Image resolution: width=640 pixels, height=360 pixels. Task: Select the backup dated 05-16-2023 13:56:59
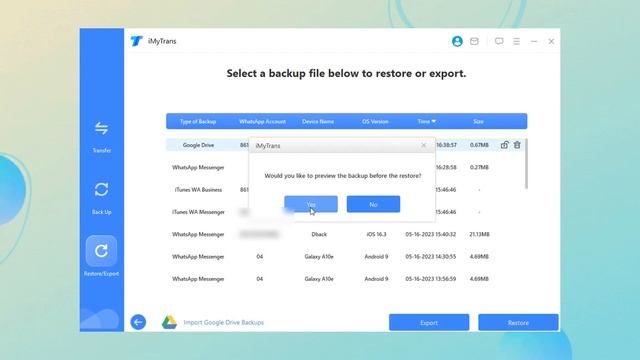click(x=345, y=279)
